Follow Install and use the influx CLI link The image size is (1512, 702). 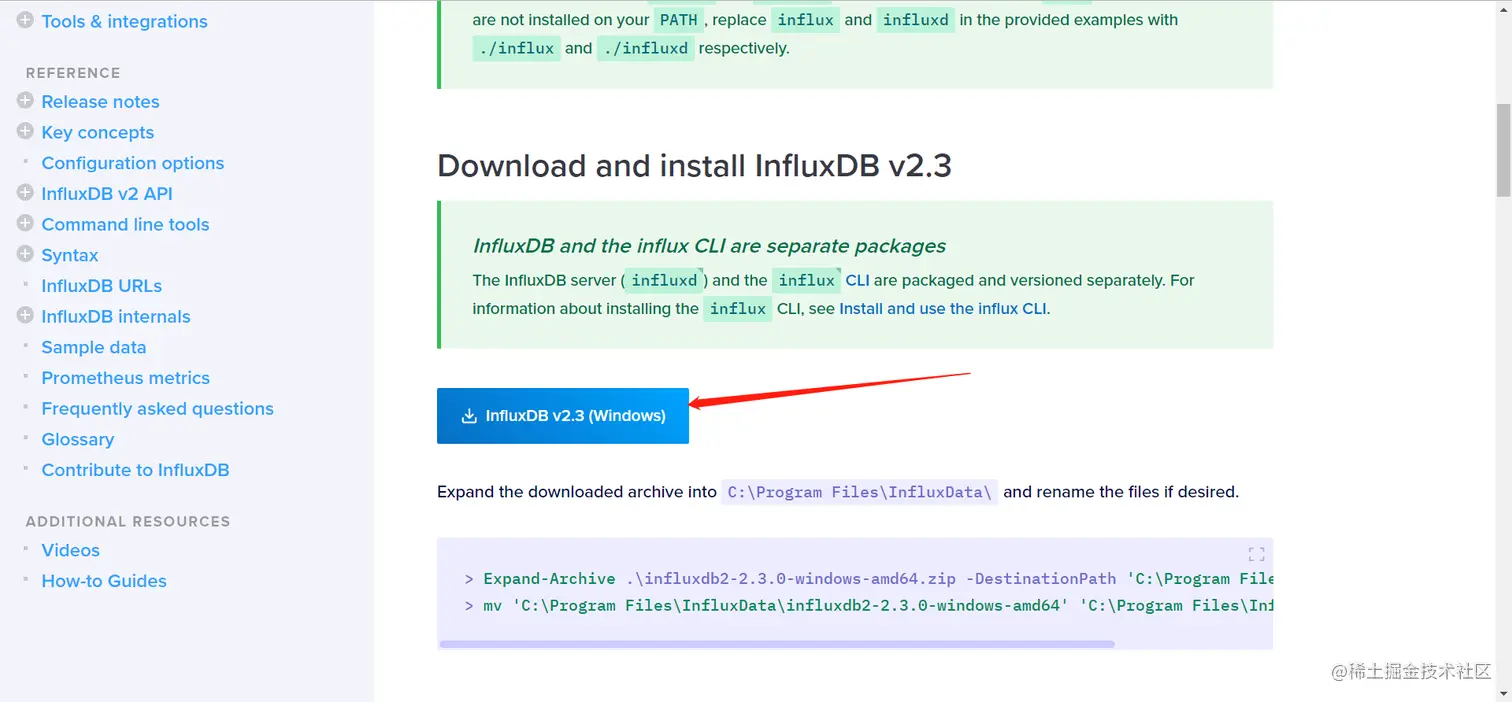click(943, 309)
